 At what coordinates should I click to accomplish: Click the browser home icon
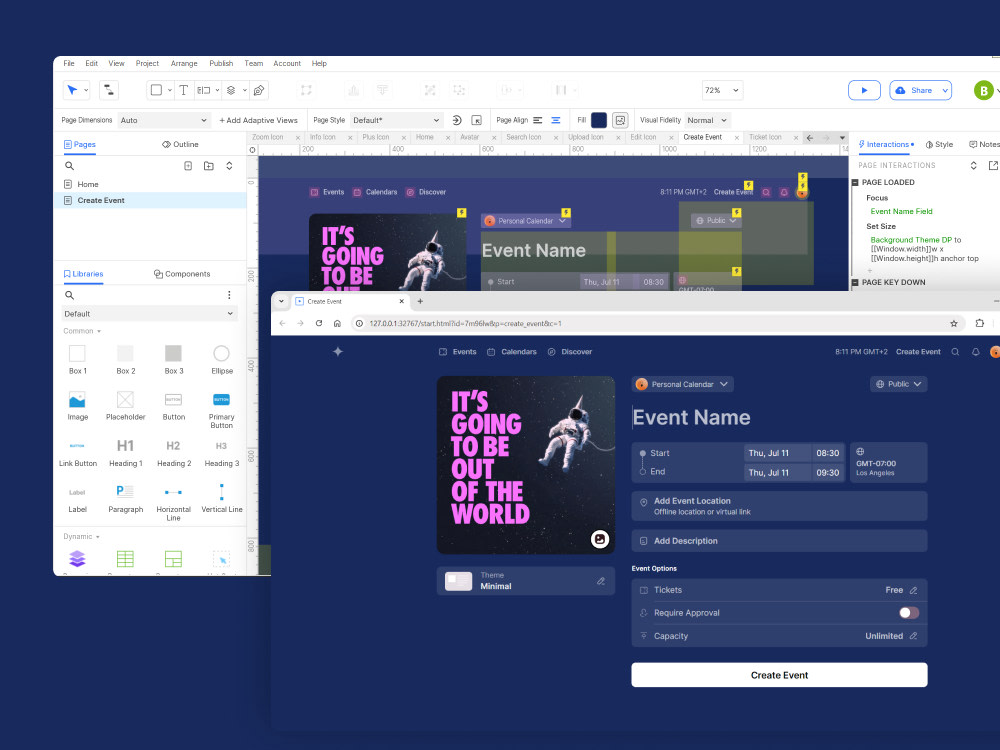[x=337, y=323]
